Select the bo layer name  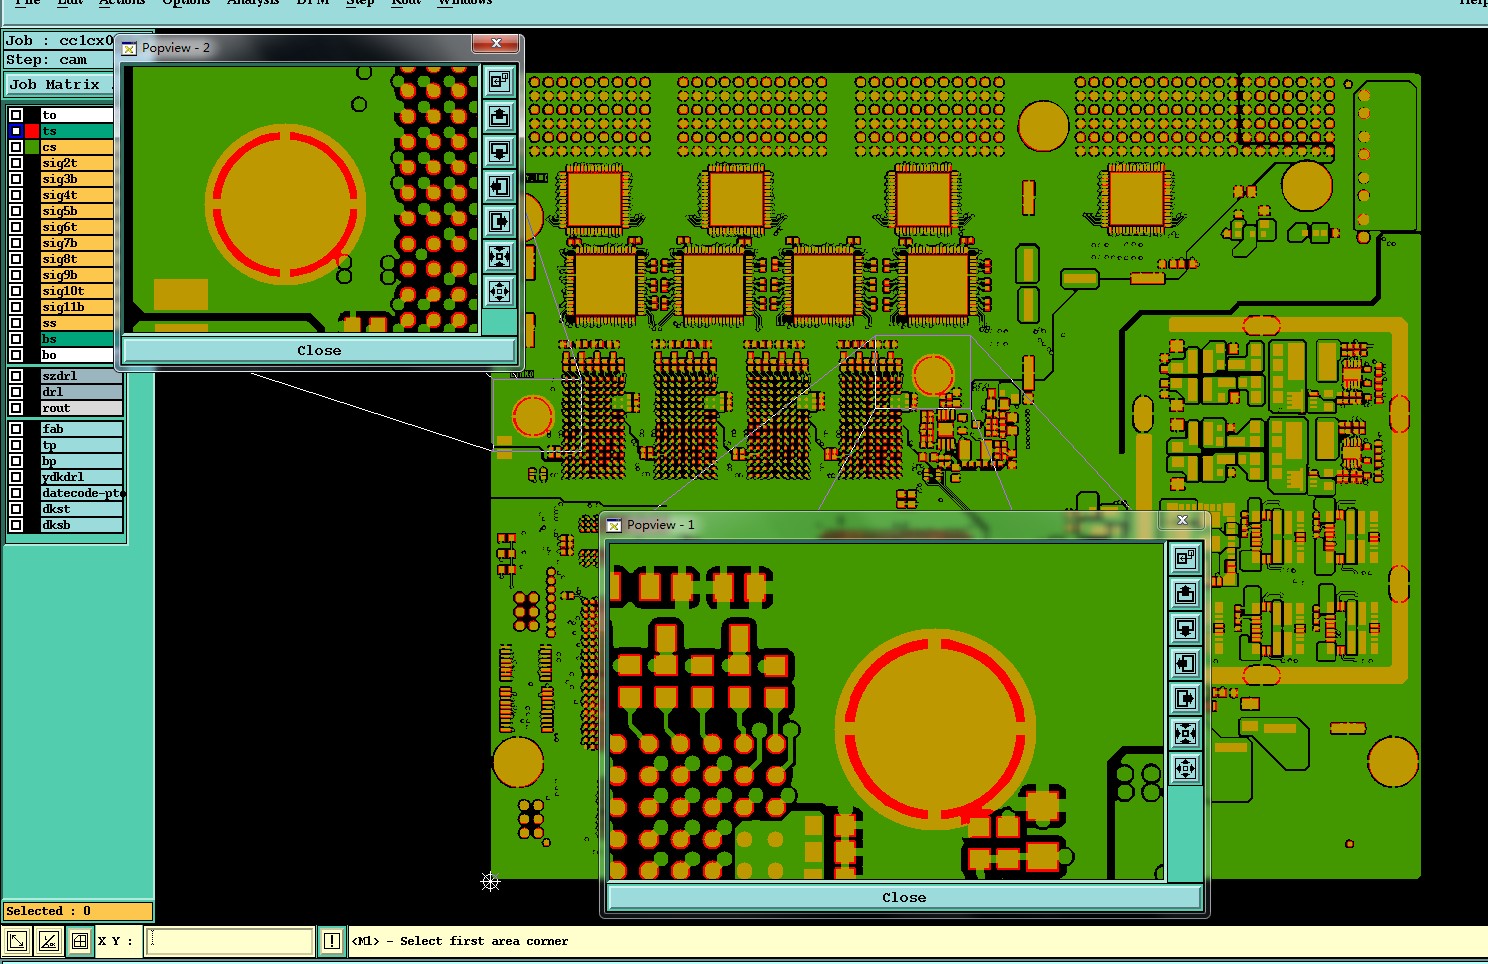coord(76,355)
